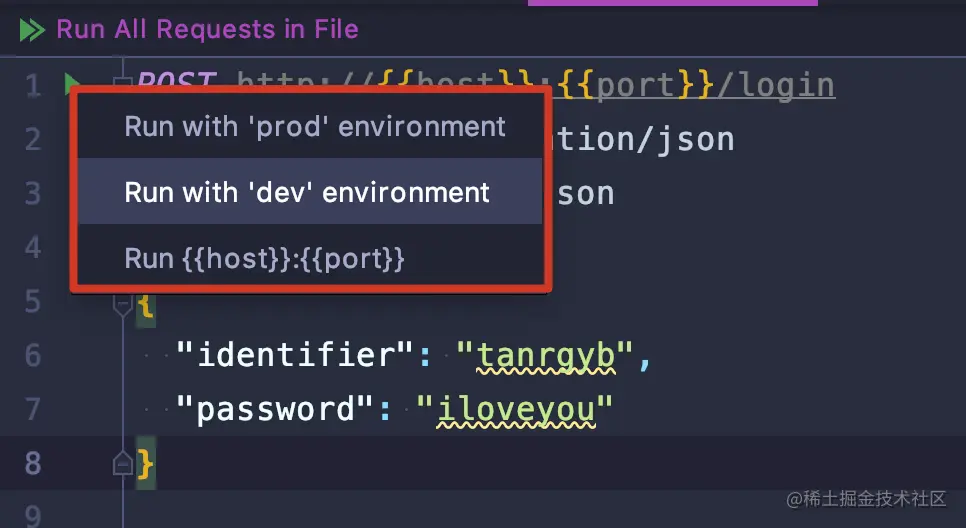Click the green run gutter icon on line 1
Viewport: 966px width, 528px height.
click(x=71, y=82)
